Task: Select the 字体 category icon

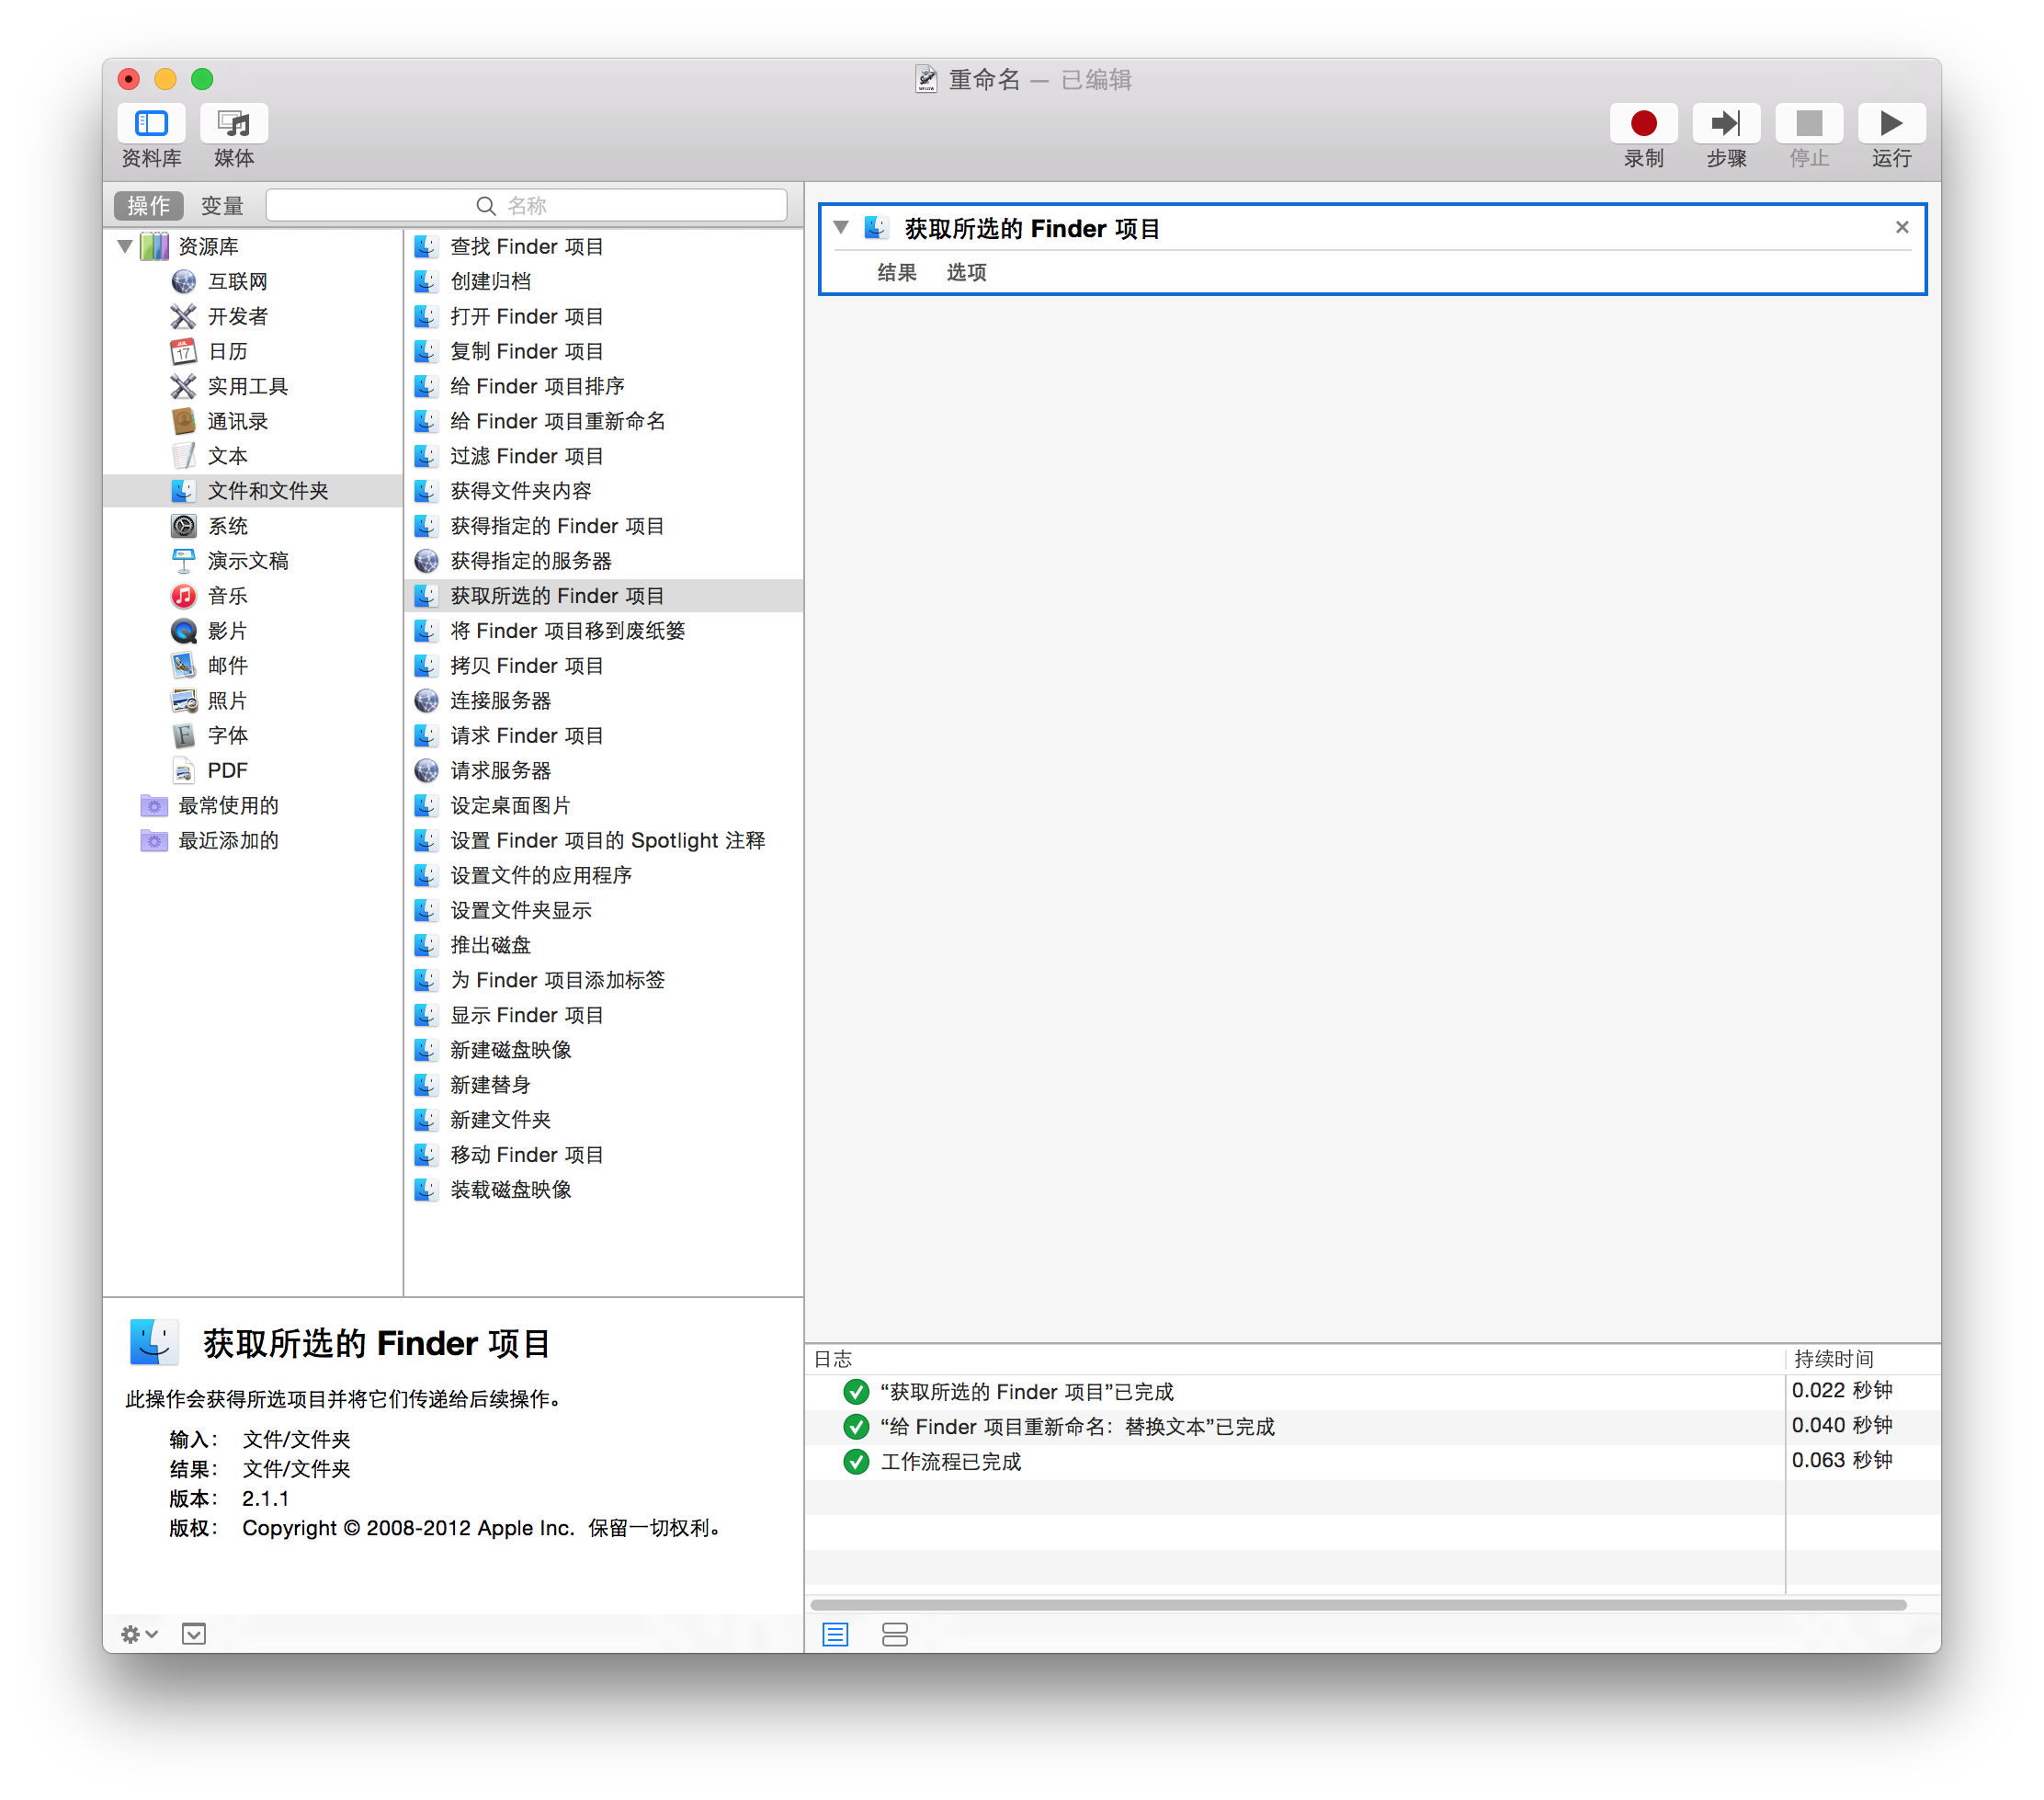Action: click(183, 735)
